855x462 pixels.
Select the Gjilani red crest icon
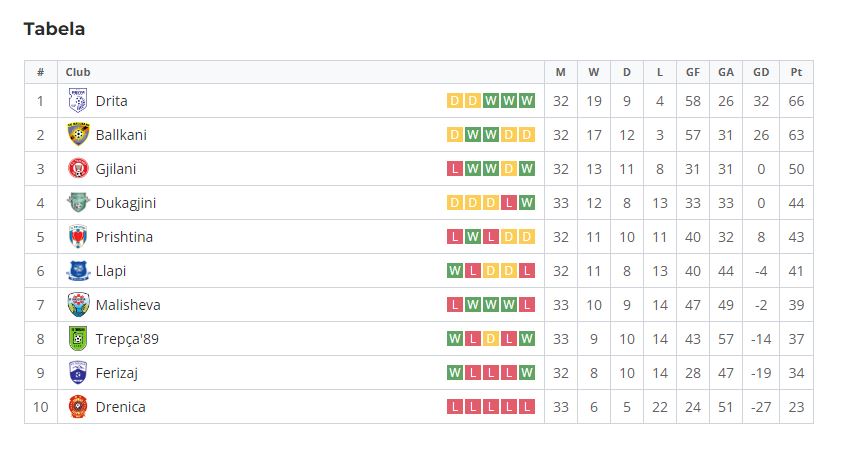78,169
